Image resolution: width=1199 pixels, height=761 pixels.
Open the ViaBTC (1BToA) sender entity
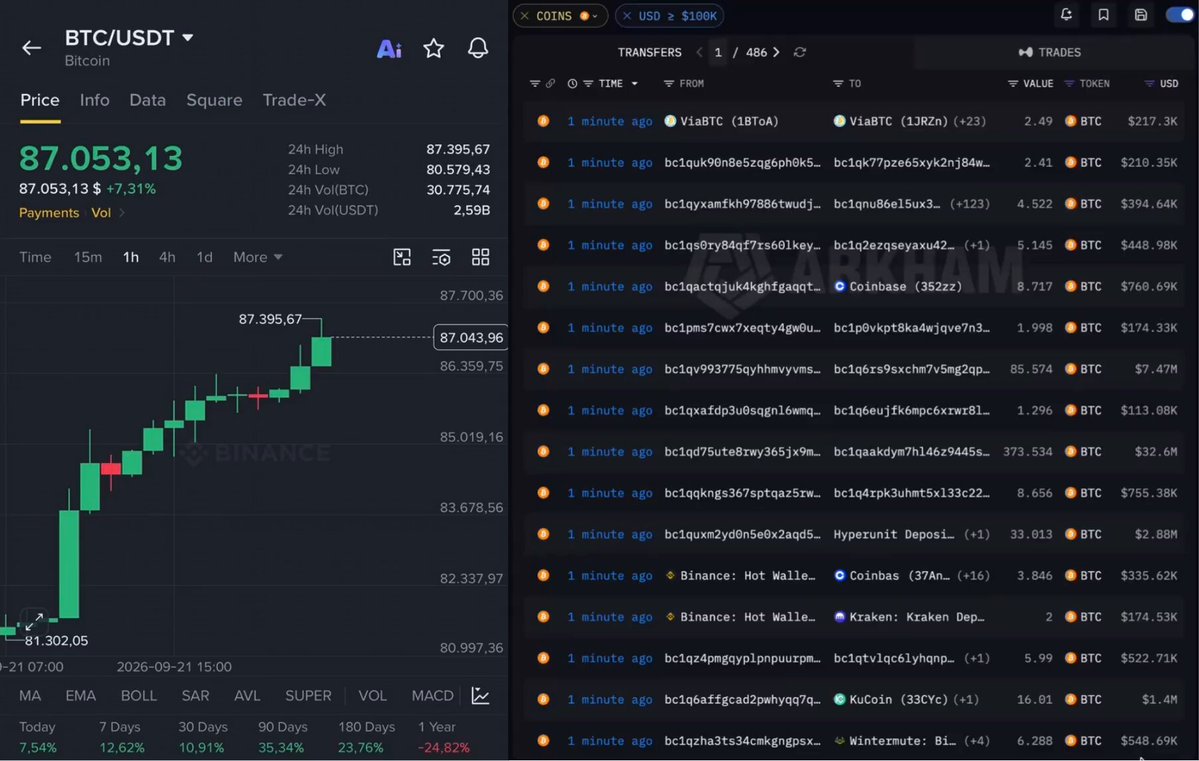click(721, 121)
